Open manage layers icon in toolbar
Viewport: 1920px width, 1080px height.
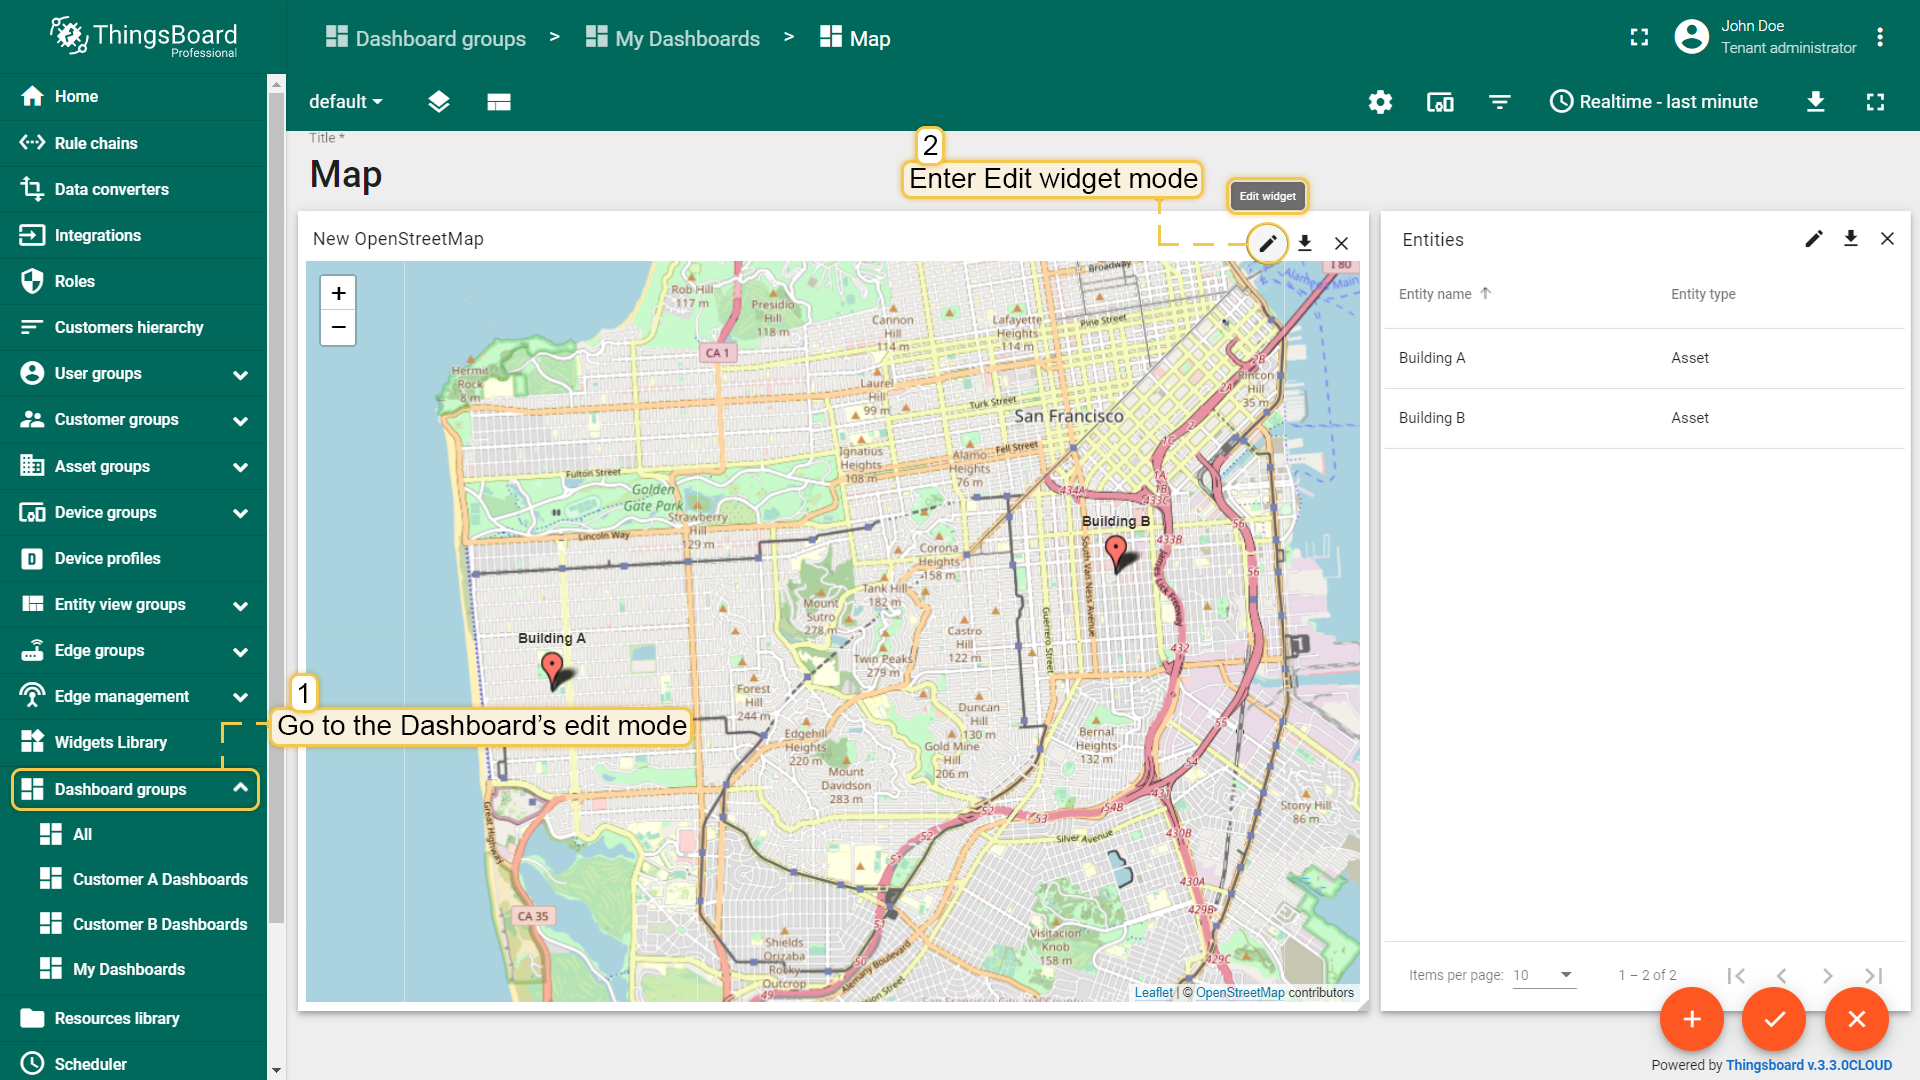click(x=439, y=102)
